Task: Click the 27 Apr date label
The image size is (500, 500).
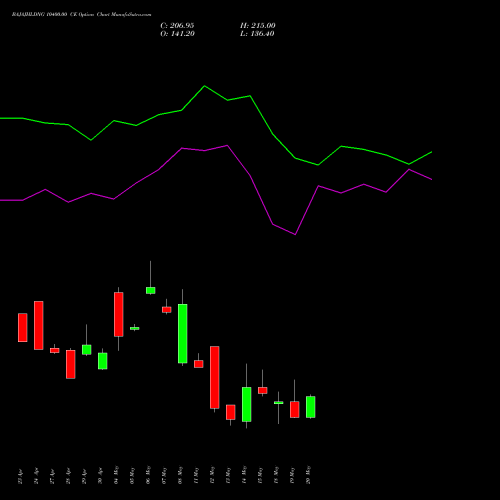Action: click(52, 477)
